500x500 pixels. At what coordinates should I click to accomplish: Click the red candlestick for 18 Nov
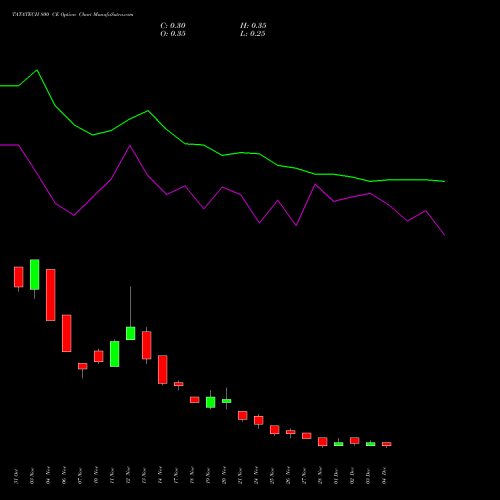click(195, 400)
